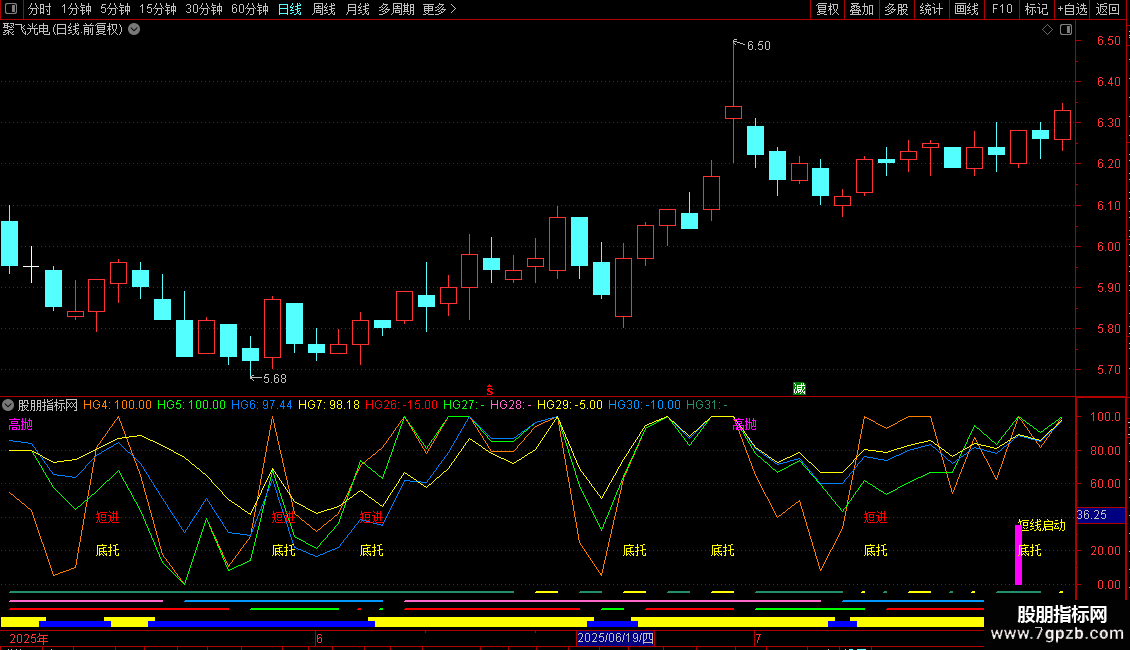This screenshot has height=650, width=1130.
Task: Open the 多股 multi-stock view
Action: 896,9
